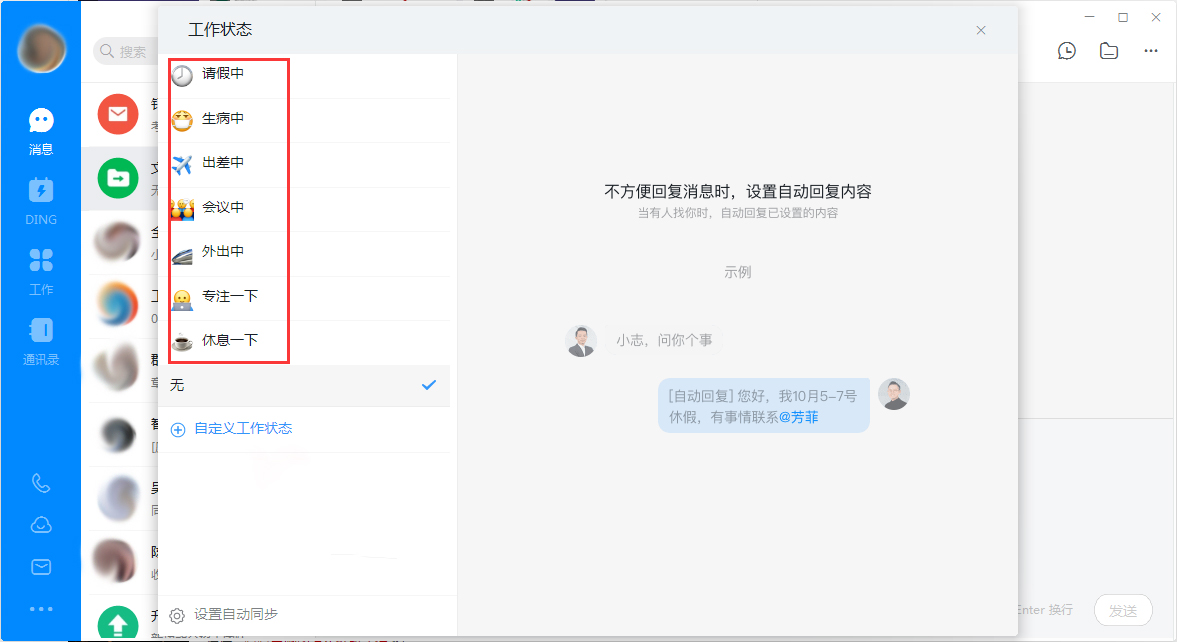Open the ... menu in the title bar
1177x642 pixels.
tap(1151, 50)
